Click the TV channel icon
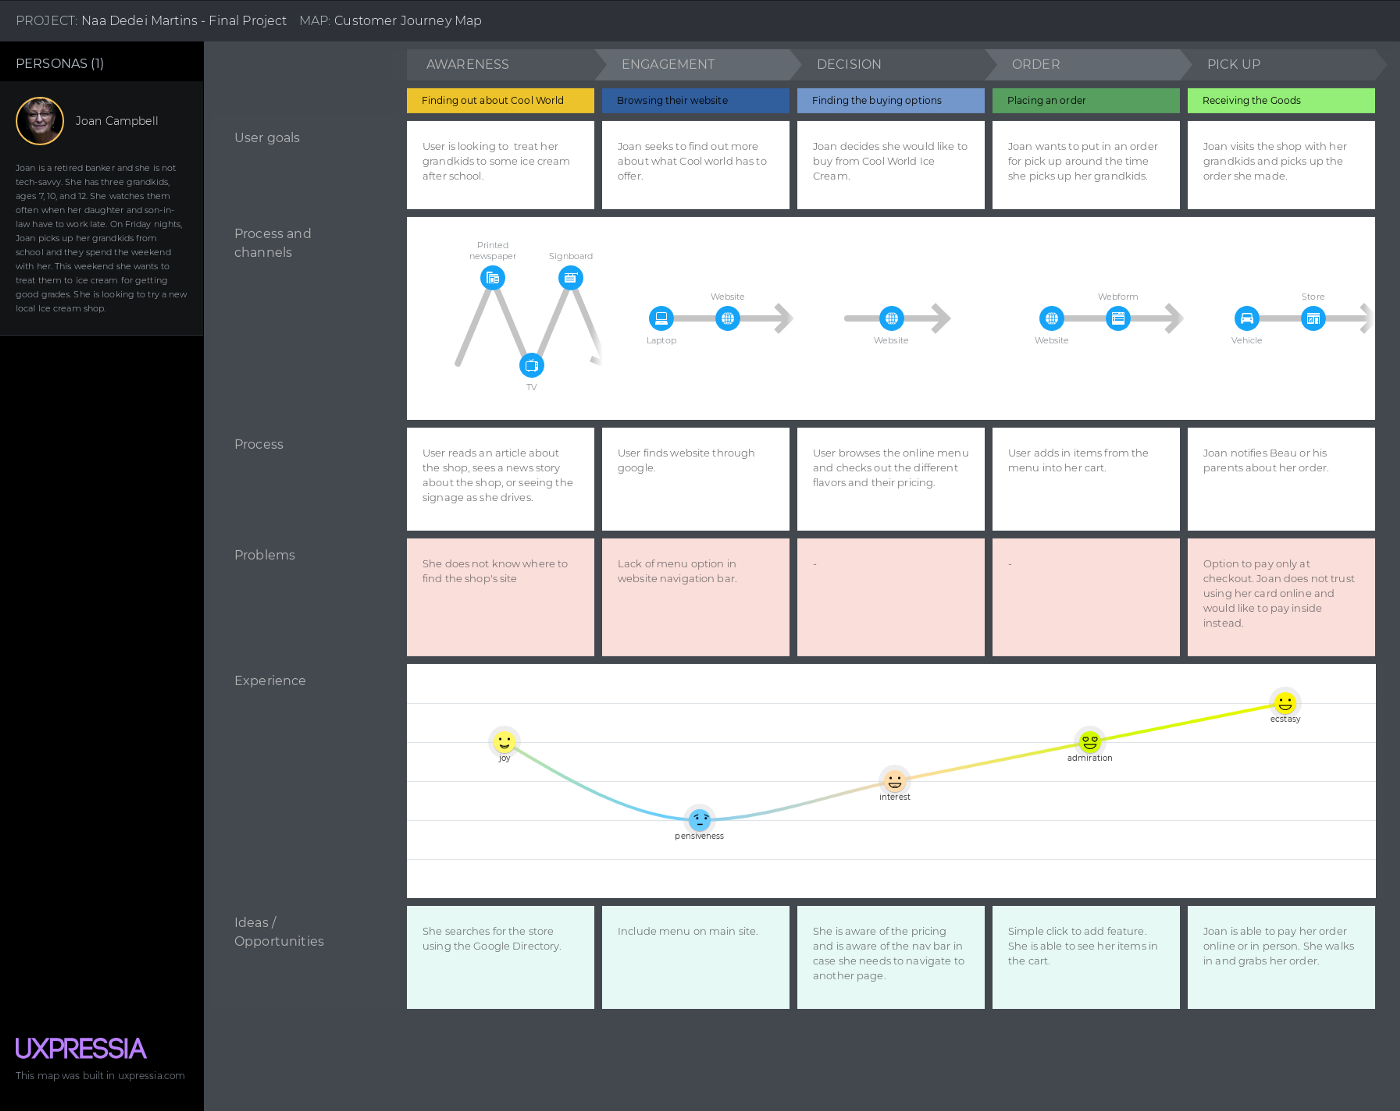The width and height of the screenshot is (1400, 1111). click(x=532, y=366)
